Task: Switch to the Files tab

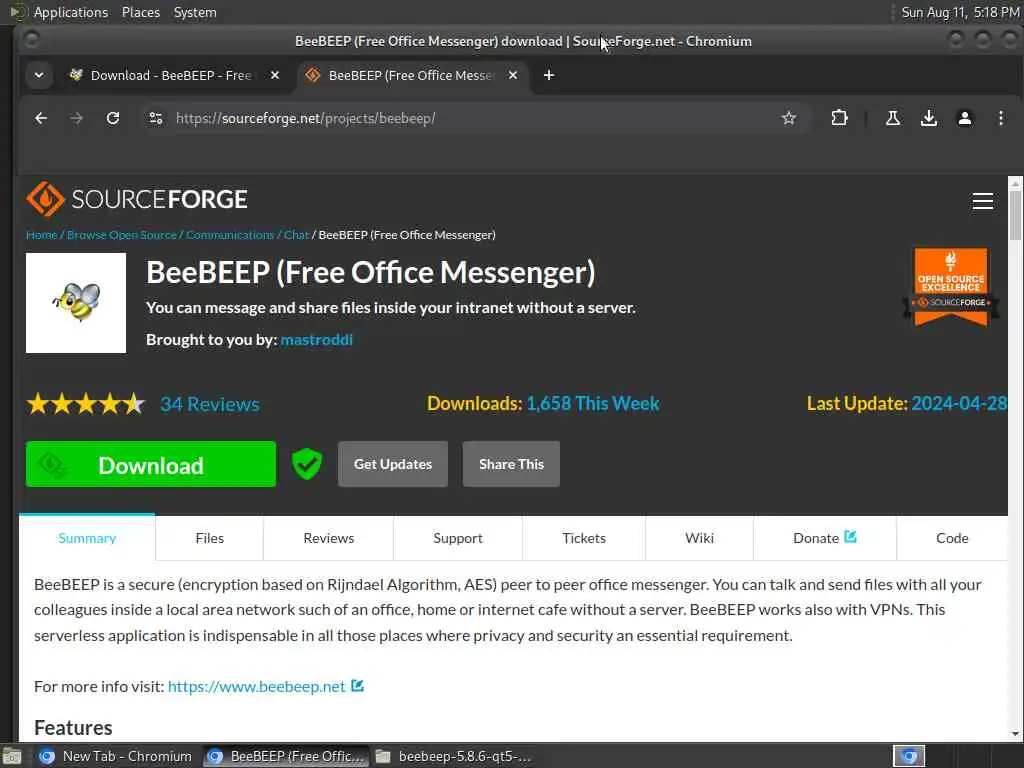Action: click(x=209, y=538)
